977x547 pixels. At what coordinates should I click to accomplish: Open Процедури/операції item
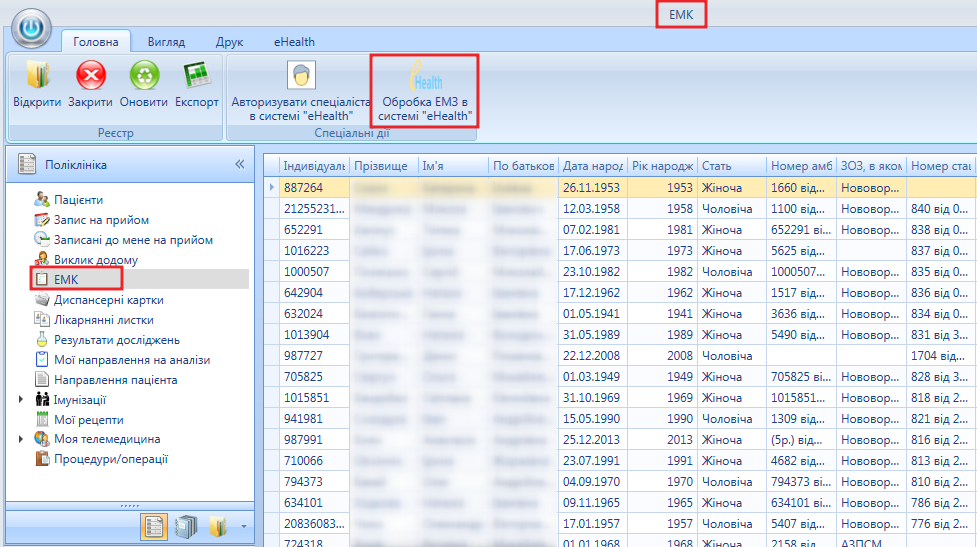point(111,459)
